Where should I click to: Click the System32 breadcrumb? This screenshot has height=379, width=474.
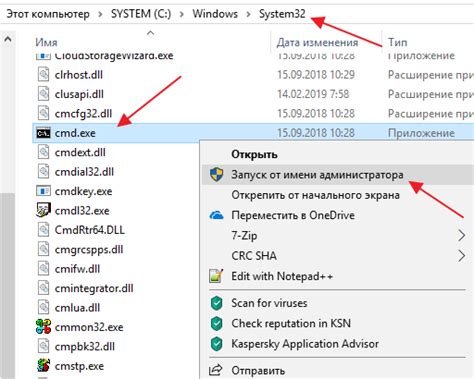click(x=282, y=14)
